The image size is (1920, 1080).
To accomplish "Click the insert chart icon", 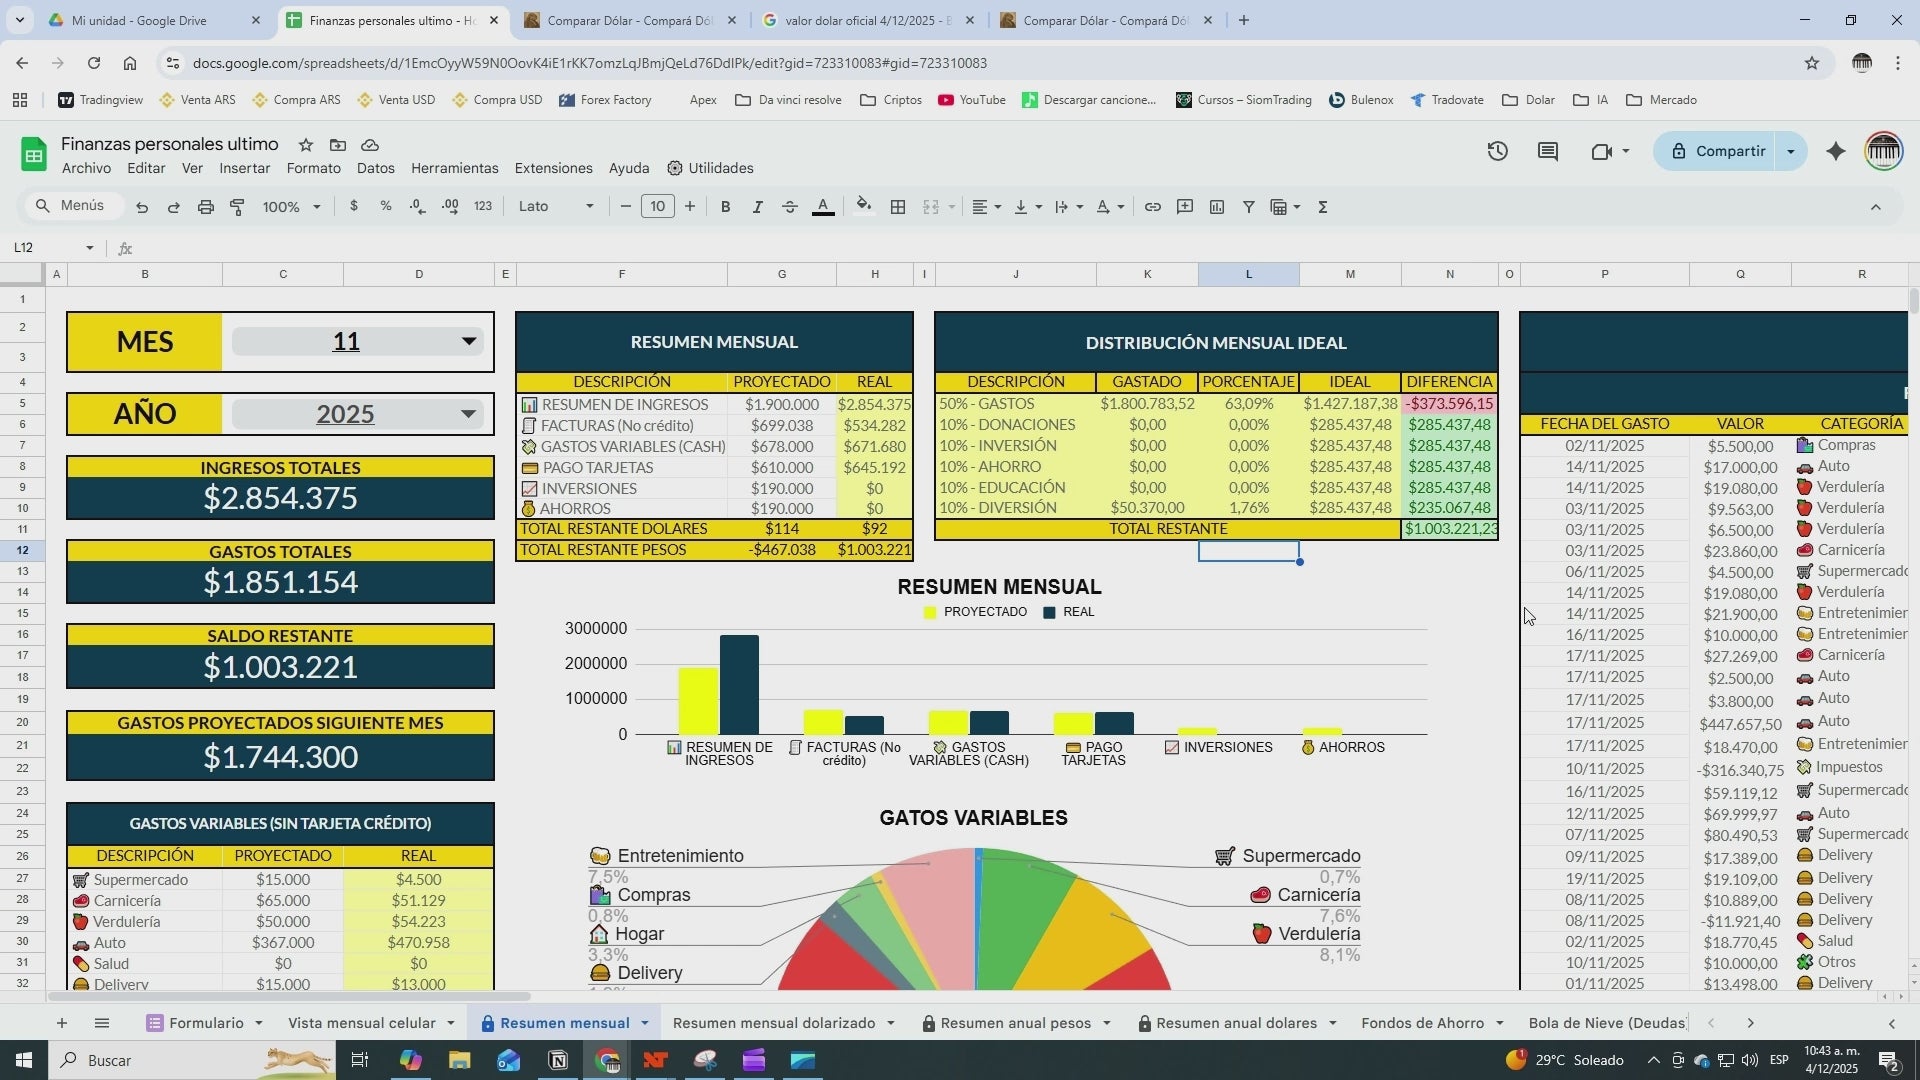I will [x=1216, y=207].
